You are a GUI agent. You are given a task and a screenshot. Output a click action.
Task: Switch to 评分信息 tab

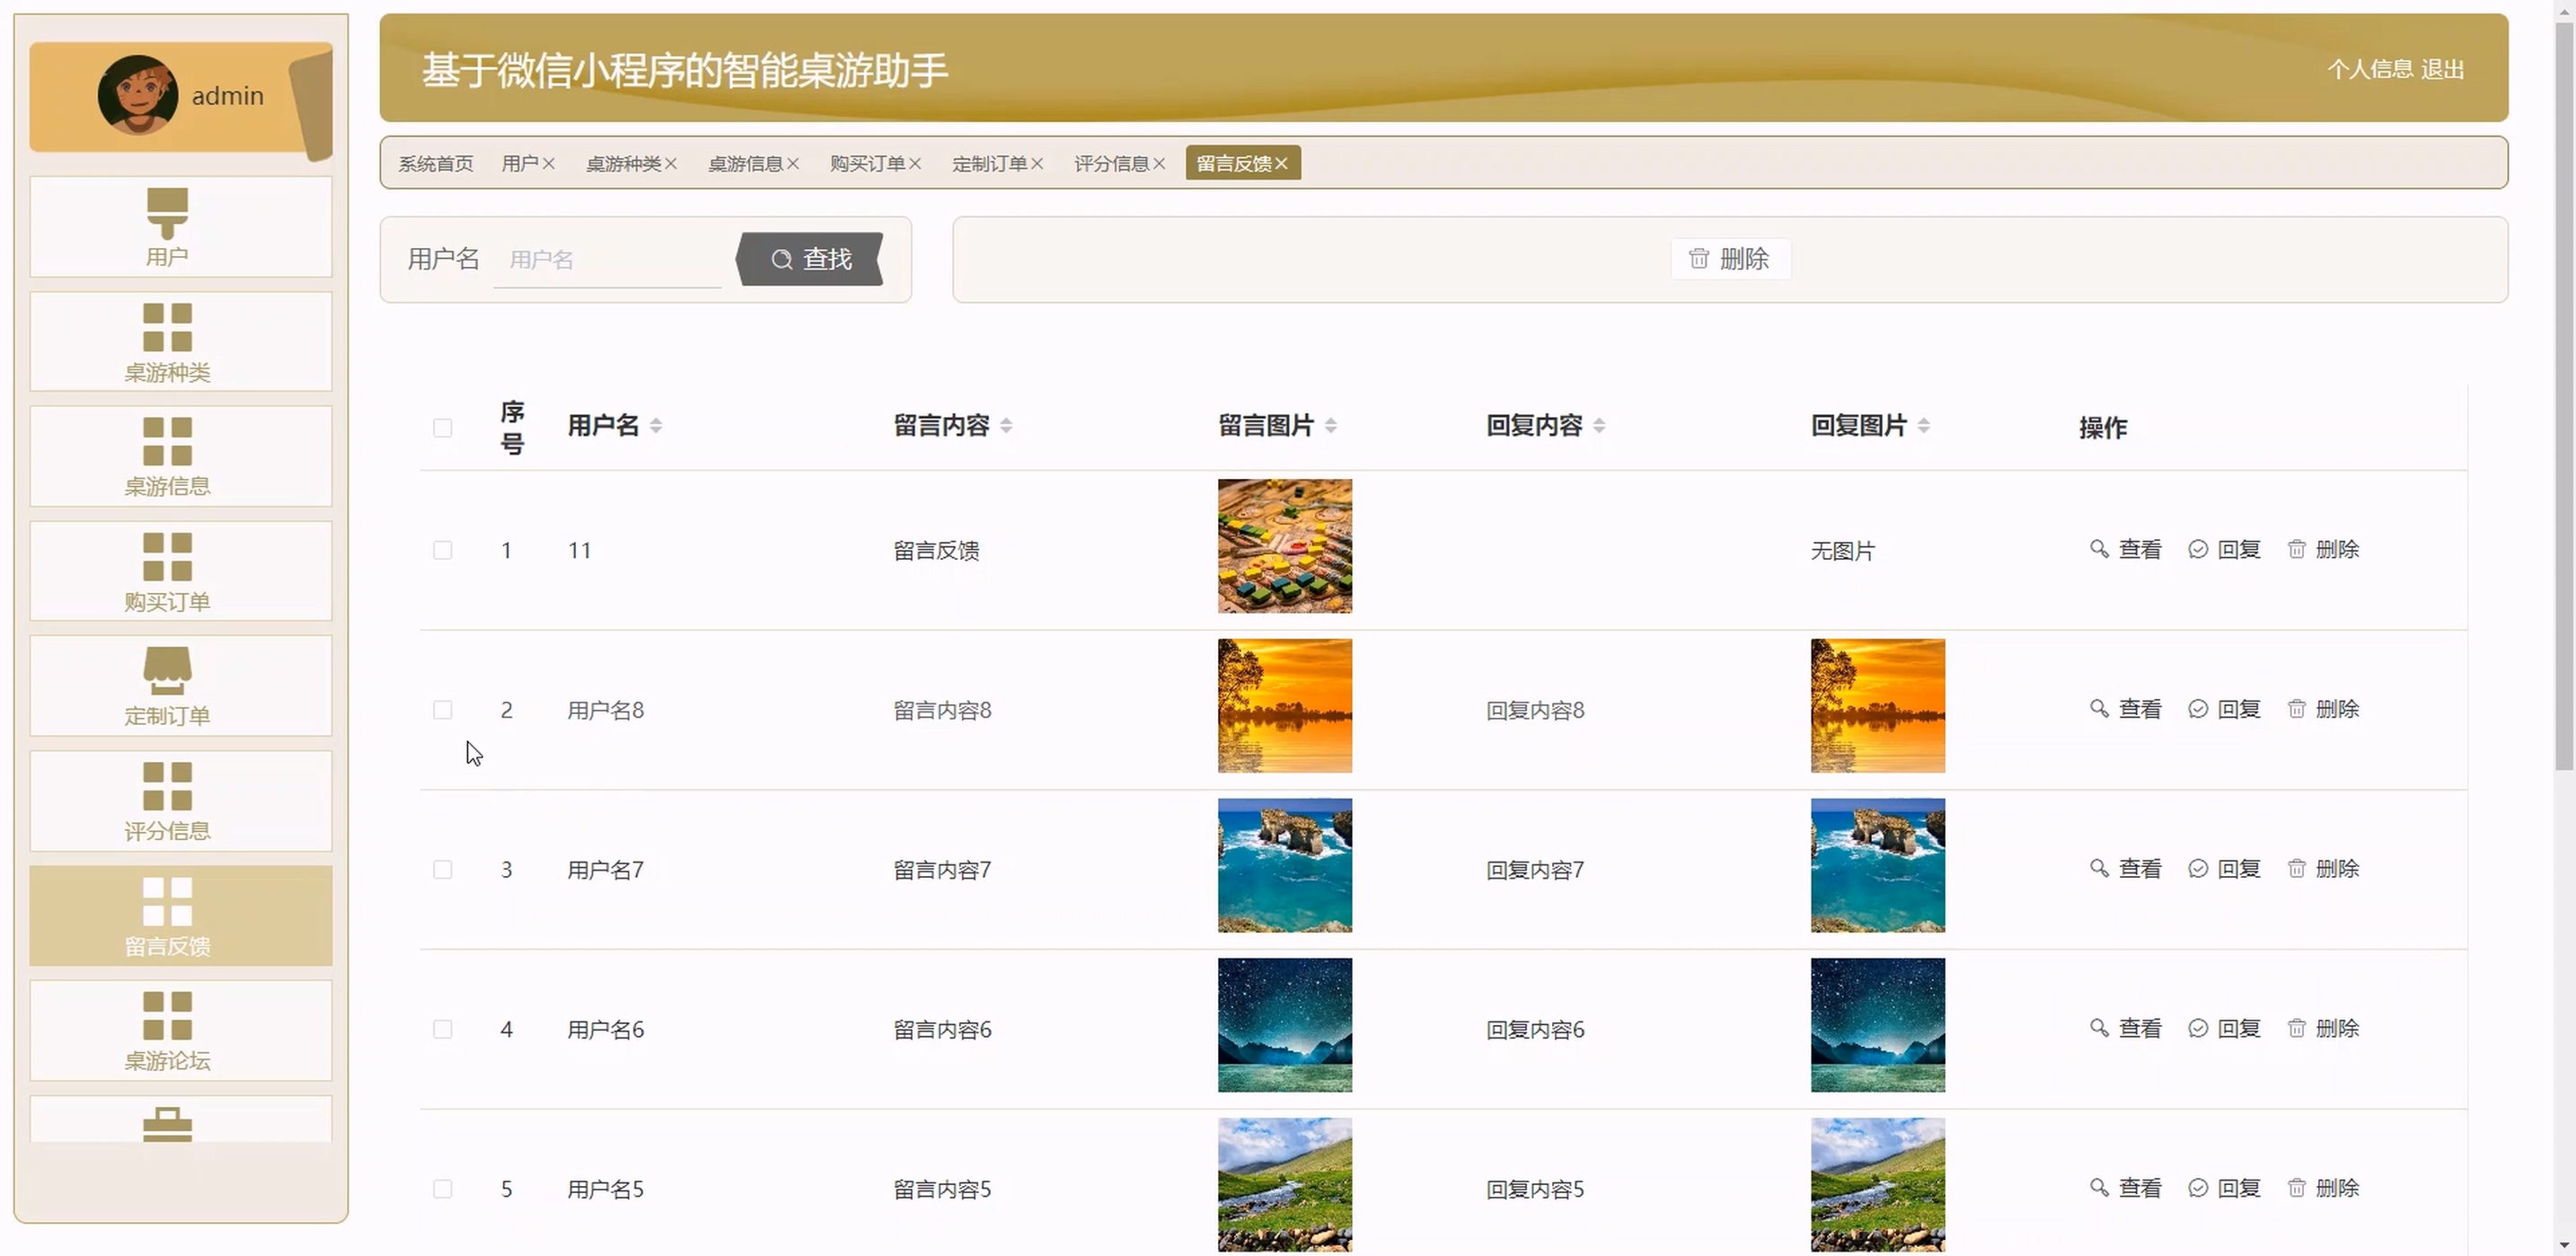point(1111,163)
